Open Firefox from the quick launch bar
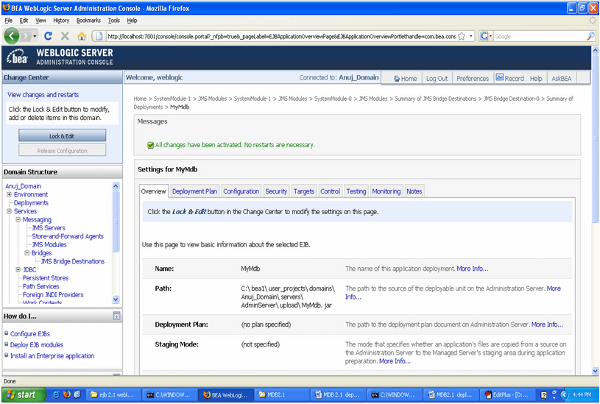 click(67, 395)
